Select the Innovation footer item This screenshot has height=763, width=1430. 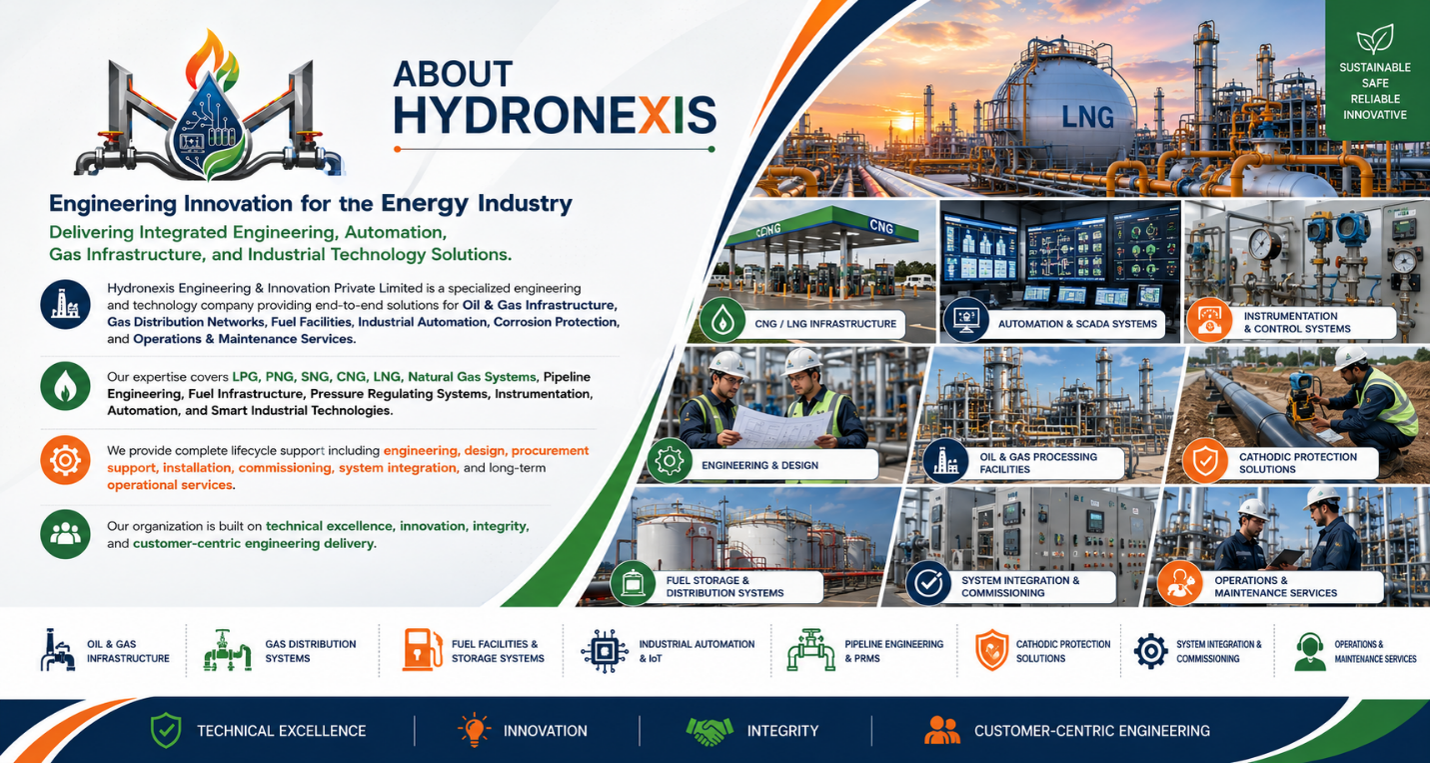coord(521,731)
